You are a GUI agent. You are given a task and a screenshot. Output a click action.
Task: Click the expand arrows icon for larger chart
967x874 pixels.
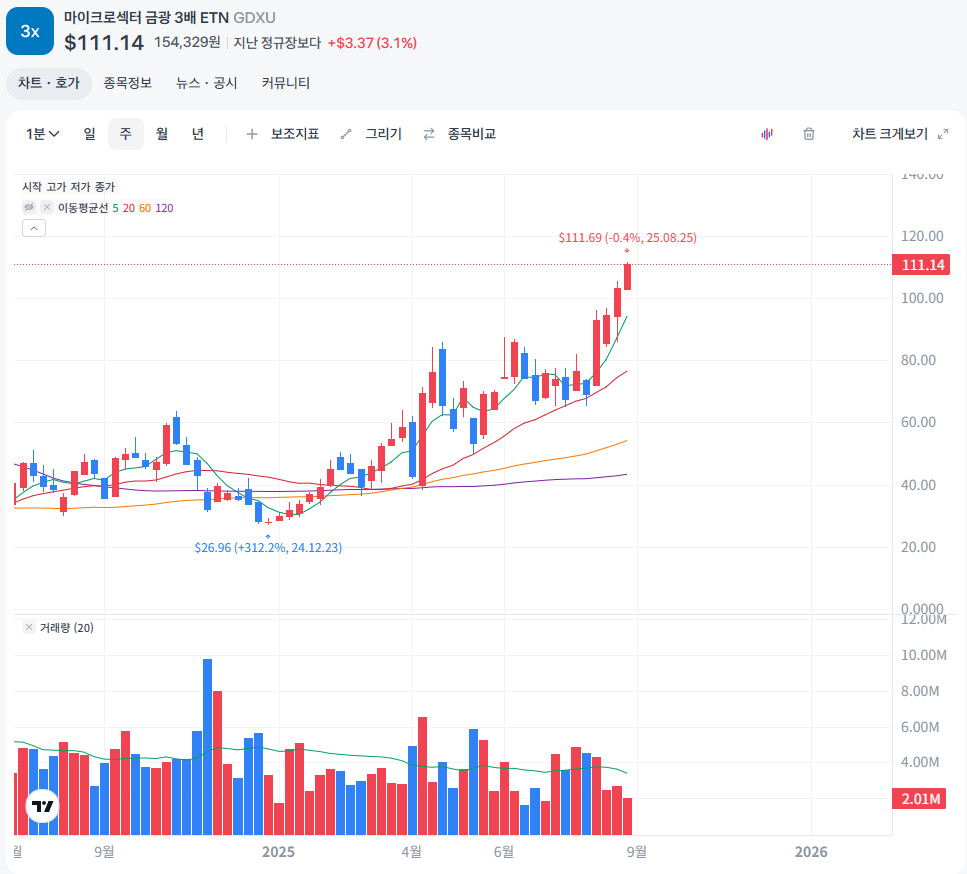coord(942,134)
